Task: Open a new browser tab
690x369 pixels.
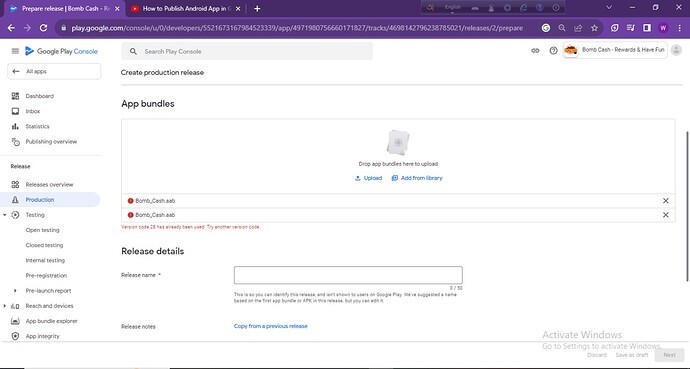Action: pos(257,8)
